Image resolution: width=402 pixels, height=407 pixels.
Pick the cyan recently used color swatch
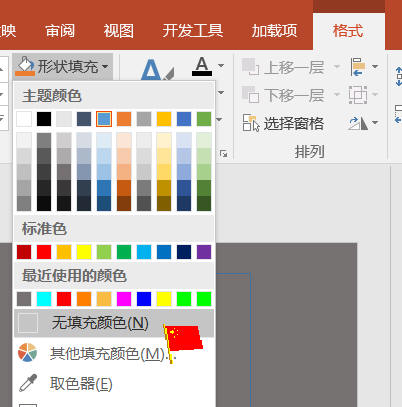click(x=44, y=299)
